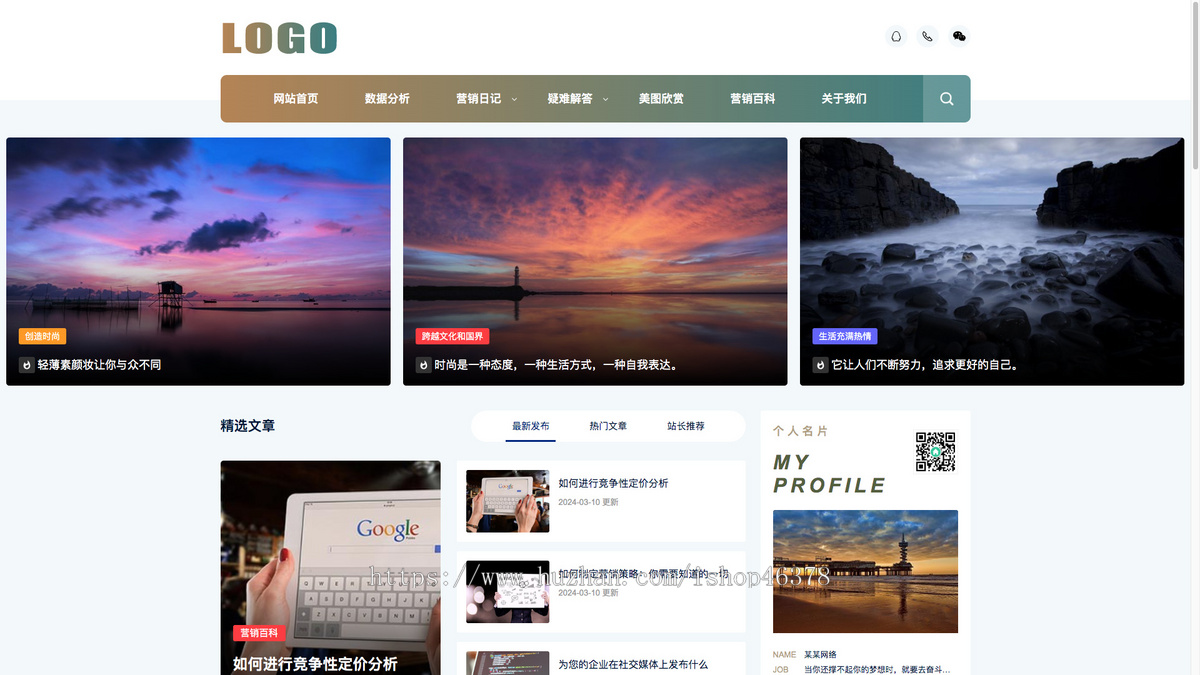Open search via magnifier icon in navbar

click(946, 99)
